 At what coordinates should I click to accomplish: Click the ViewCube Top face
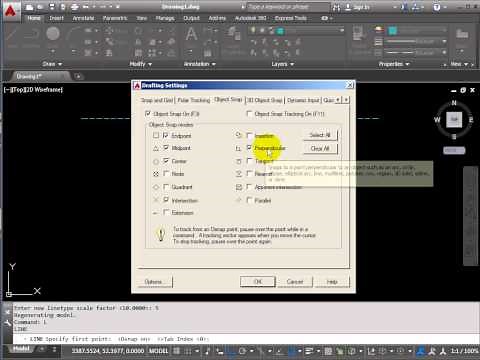tap(454, 119)
